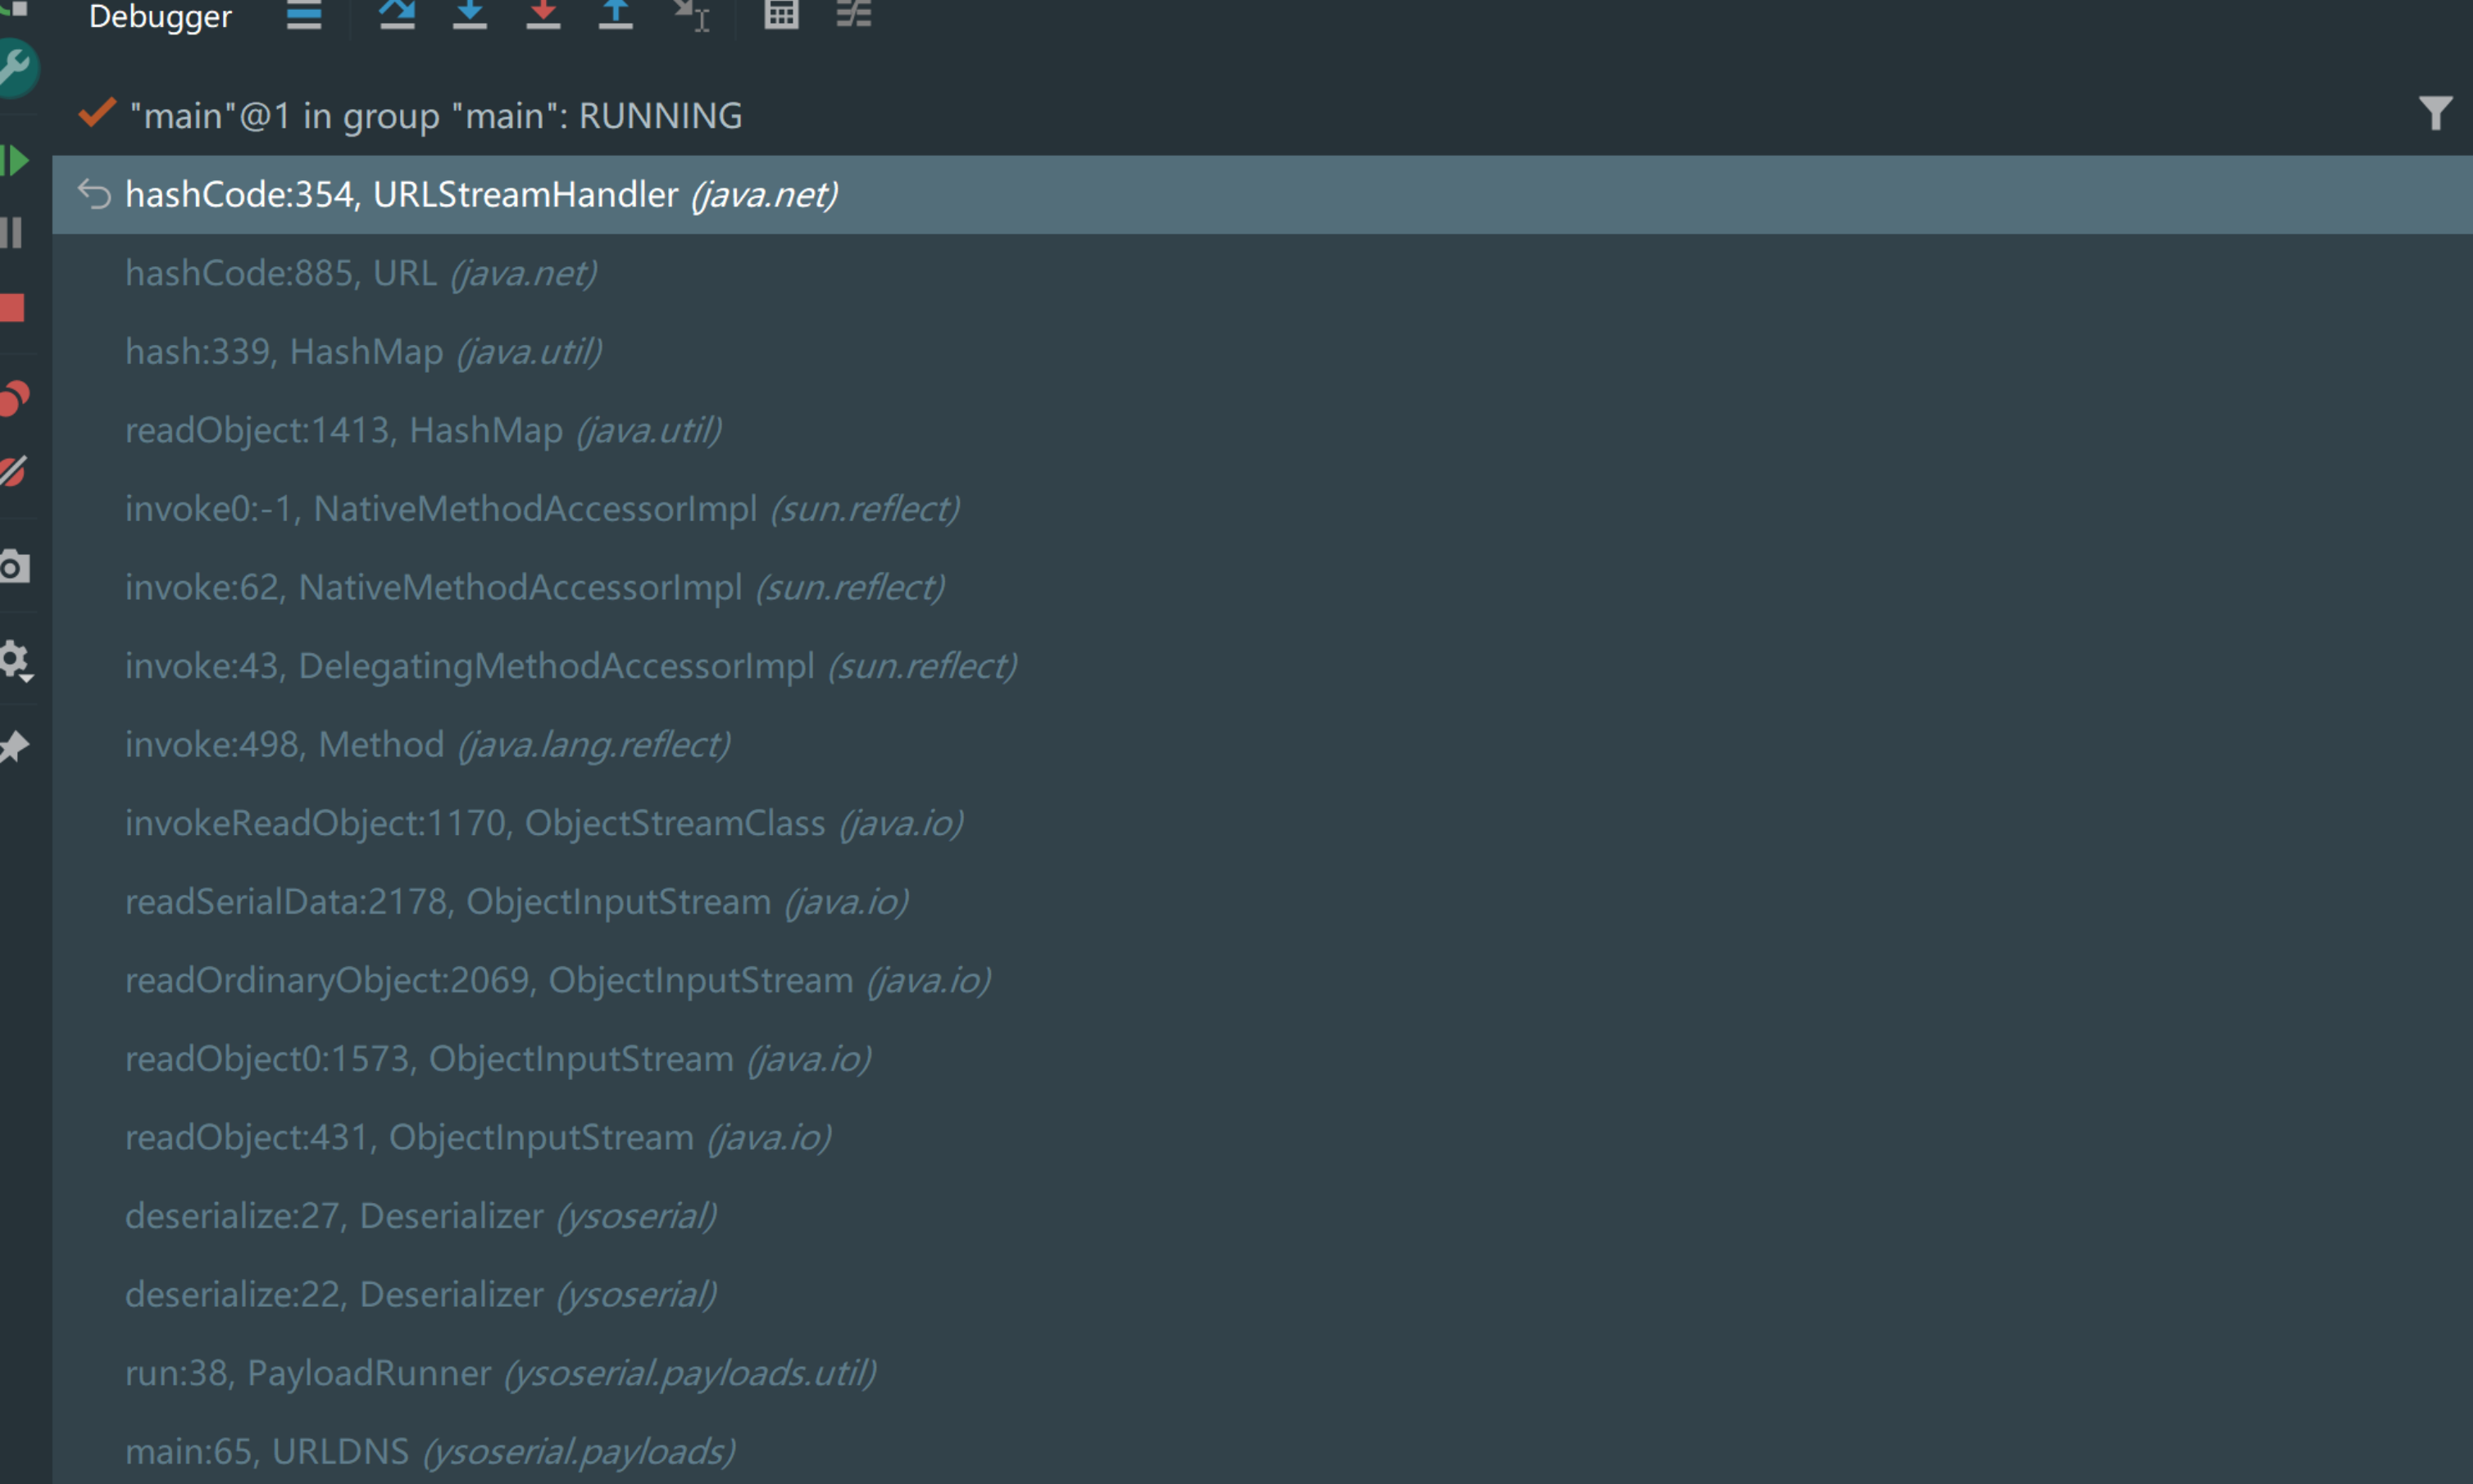This screenshot has height=1484, width=2473.
Task: Click the Step Over icon
Action: [x=397, y=14]
